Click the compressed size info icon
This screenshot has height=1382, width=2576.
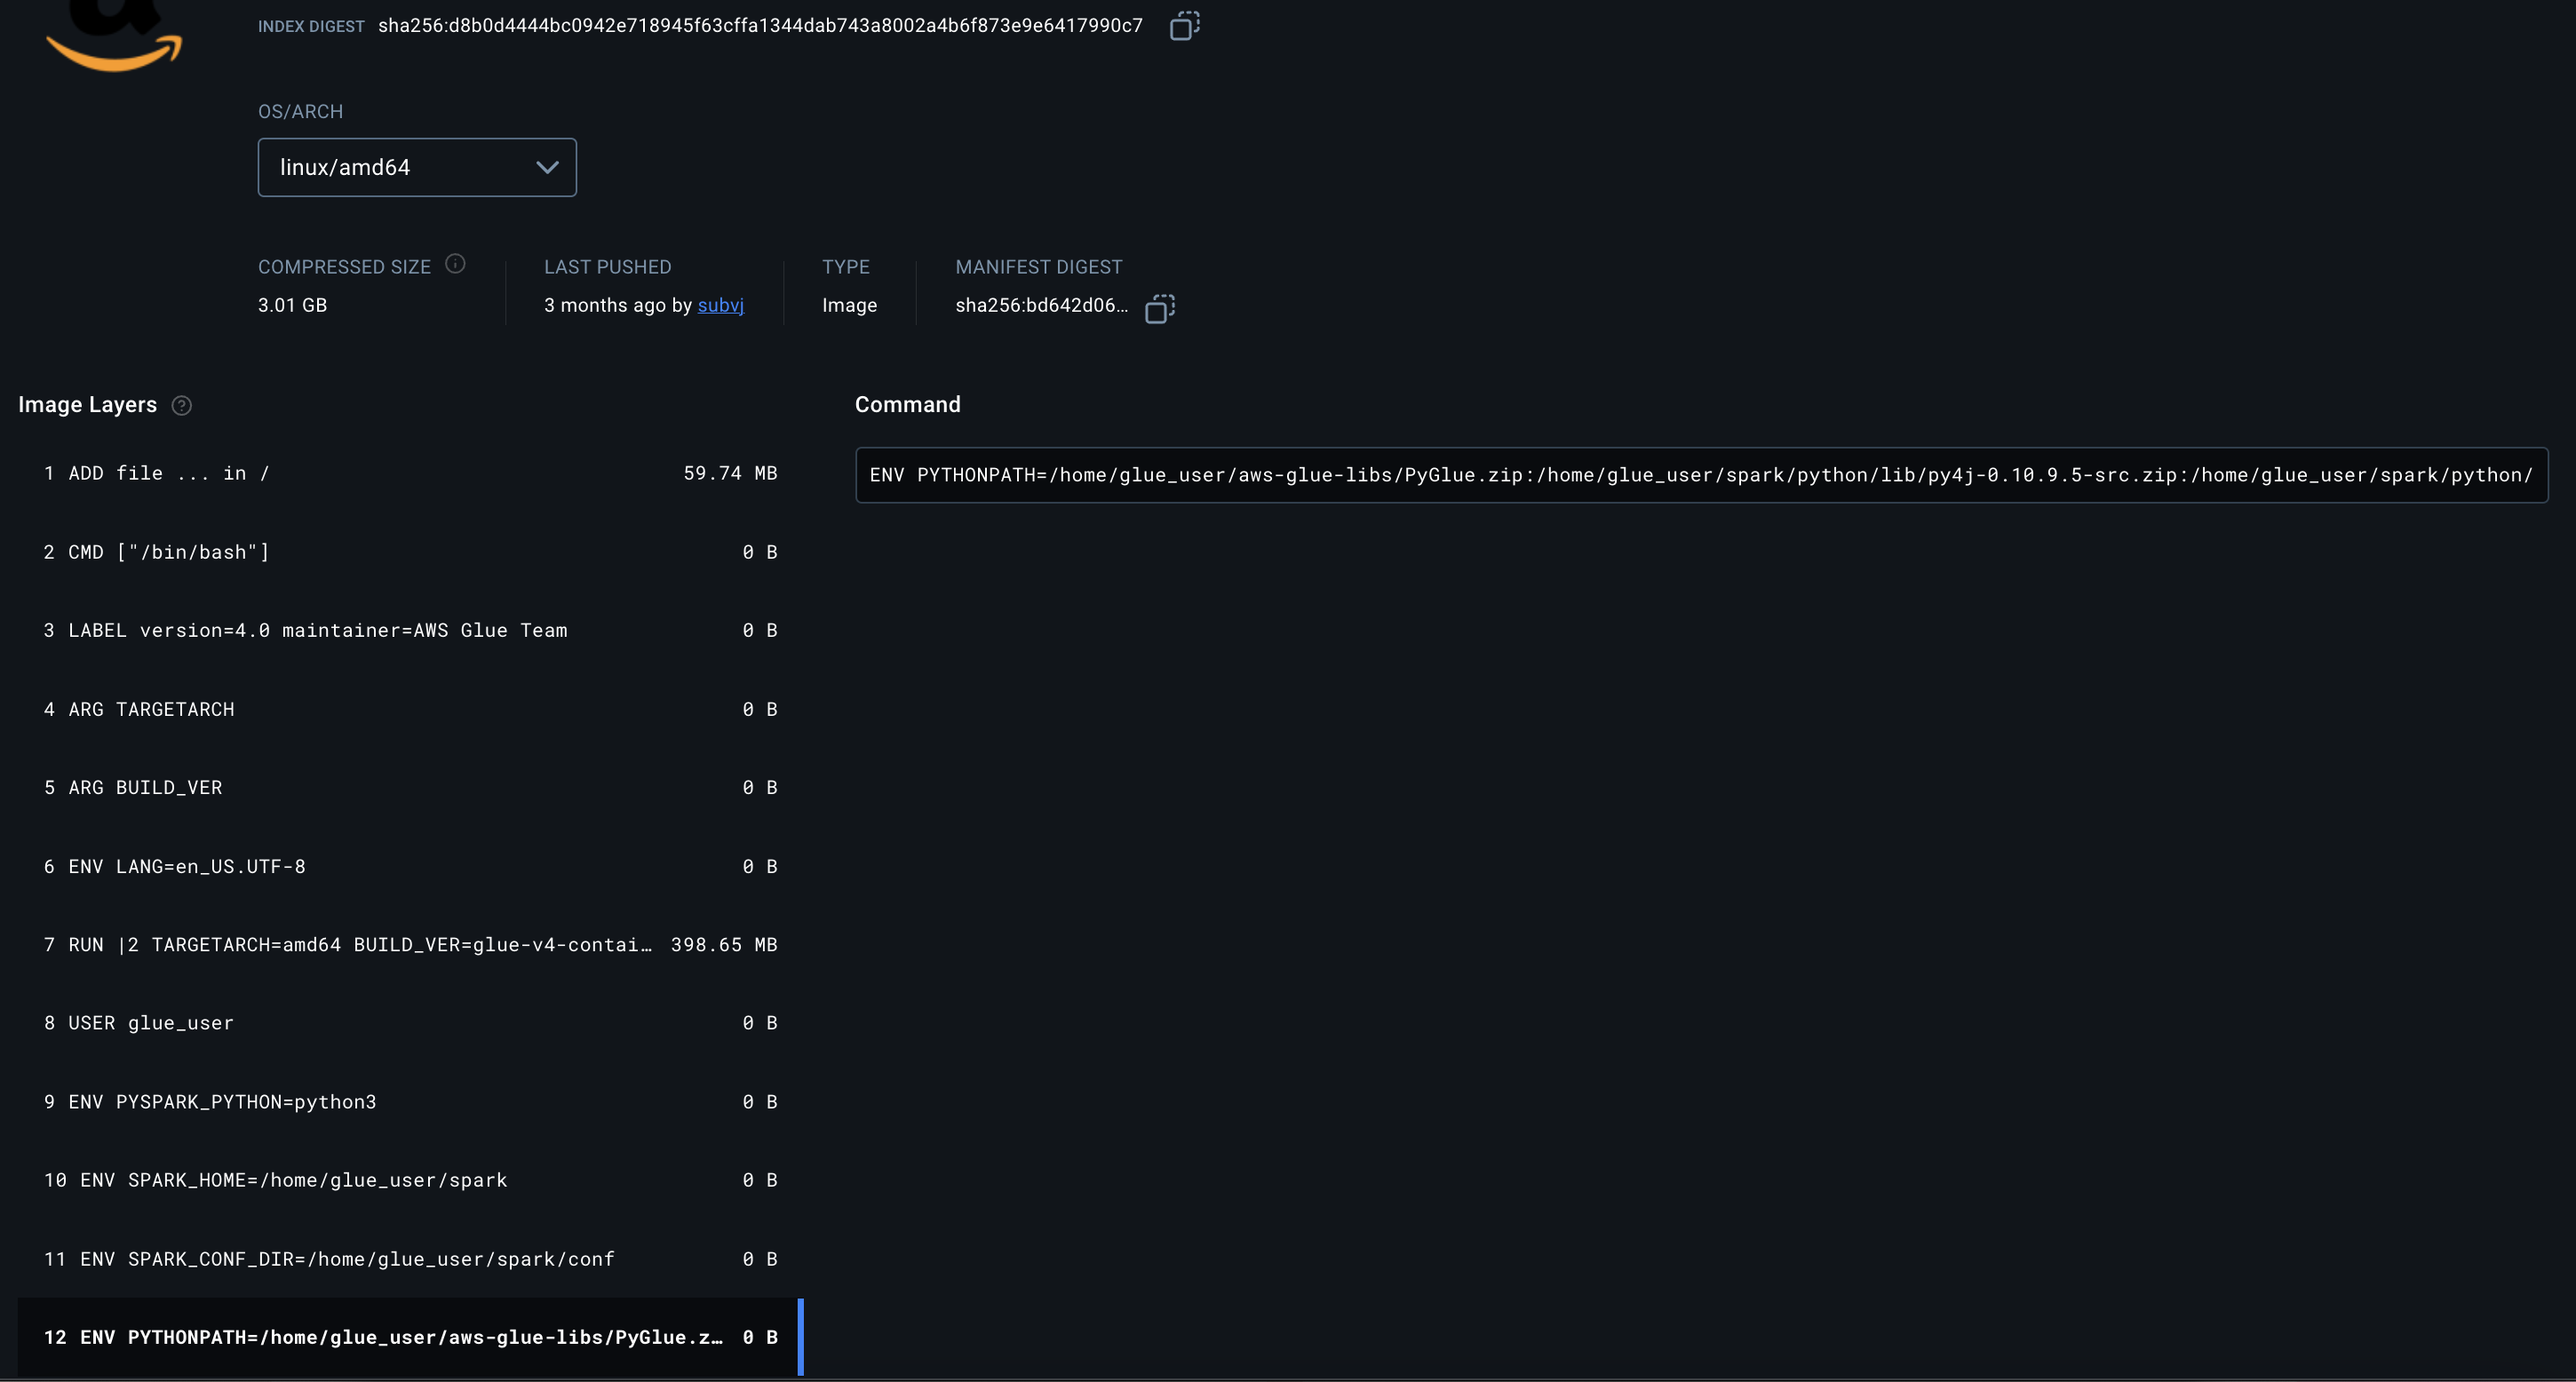click(455, 264)
